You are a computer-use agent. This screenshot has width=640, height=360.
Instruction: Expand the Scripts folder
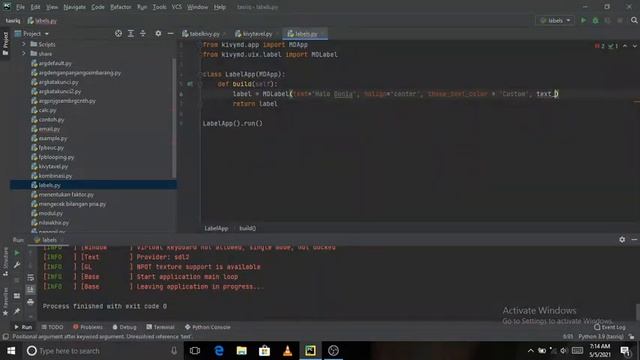click(x=24, y=44)
